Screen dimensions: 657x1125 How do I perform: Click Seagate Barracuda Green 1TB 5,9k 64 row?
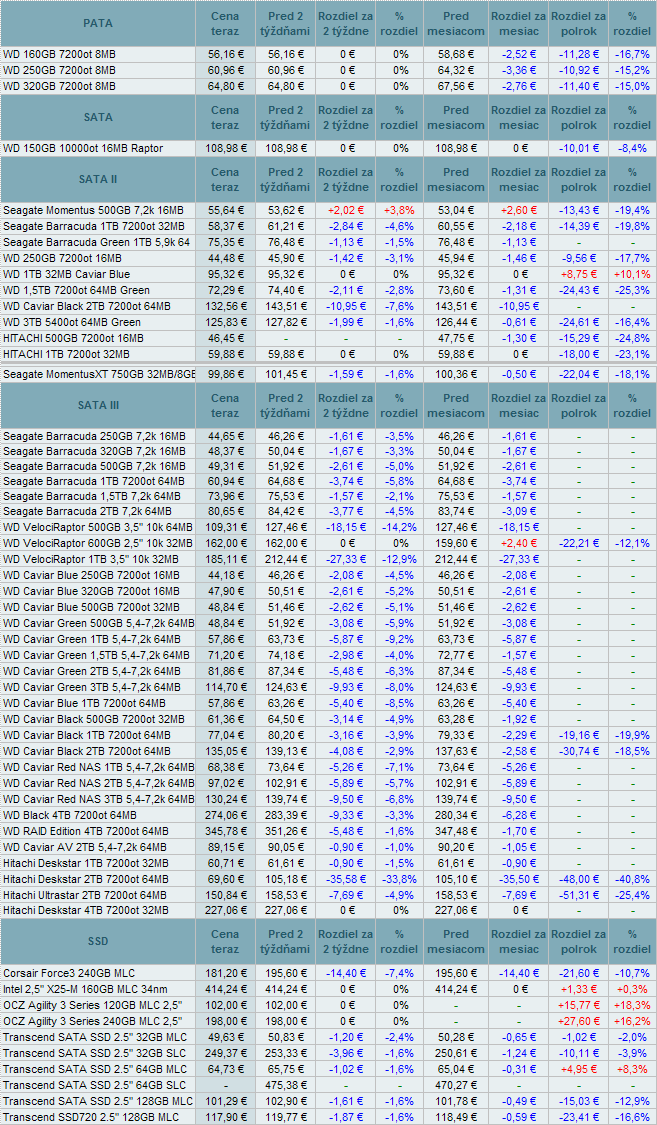[328, 242]
